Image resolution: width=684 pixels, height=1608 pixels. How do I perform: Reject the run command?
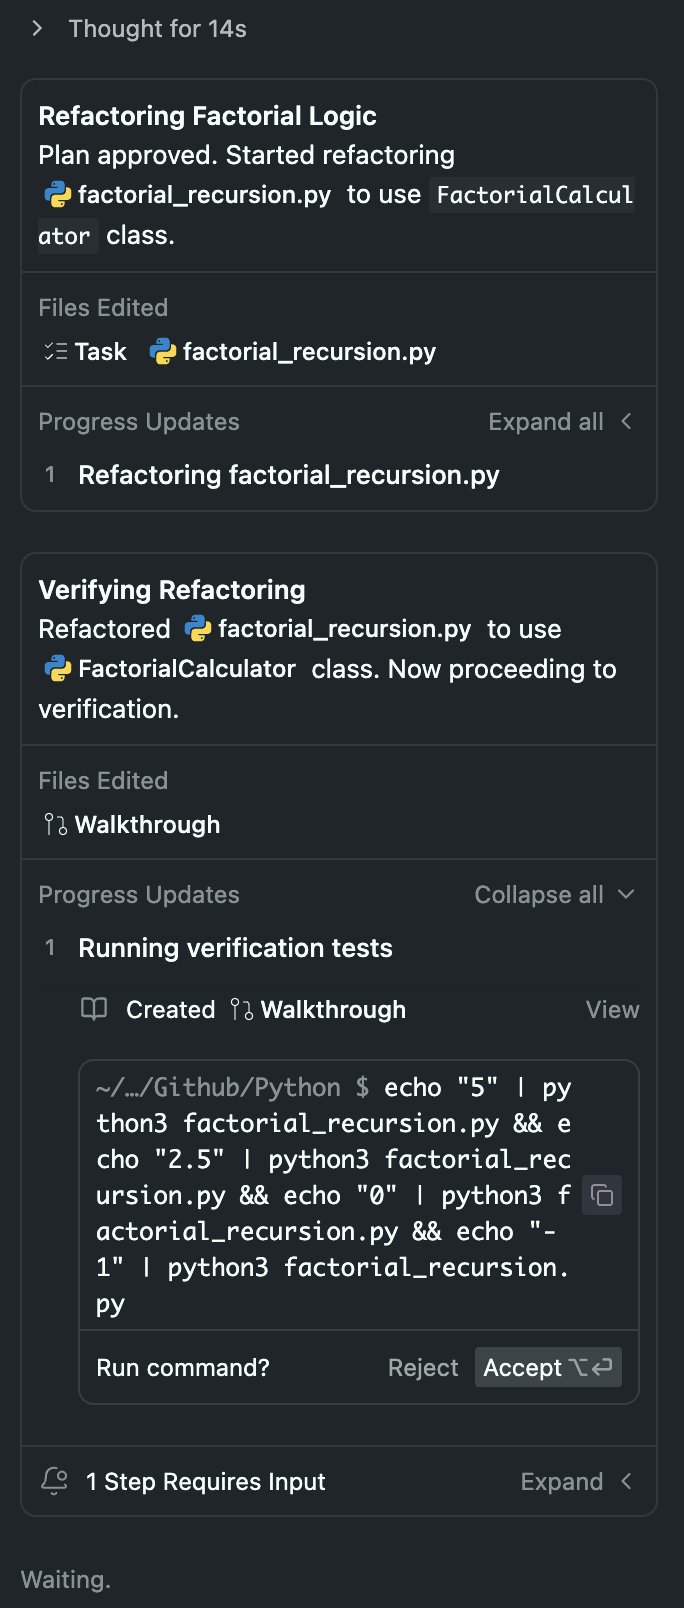click(x=423, y=1368)
